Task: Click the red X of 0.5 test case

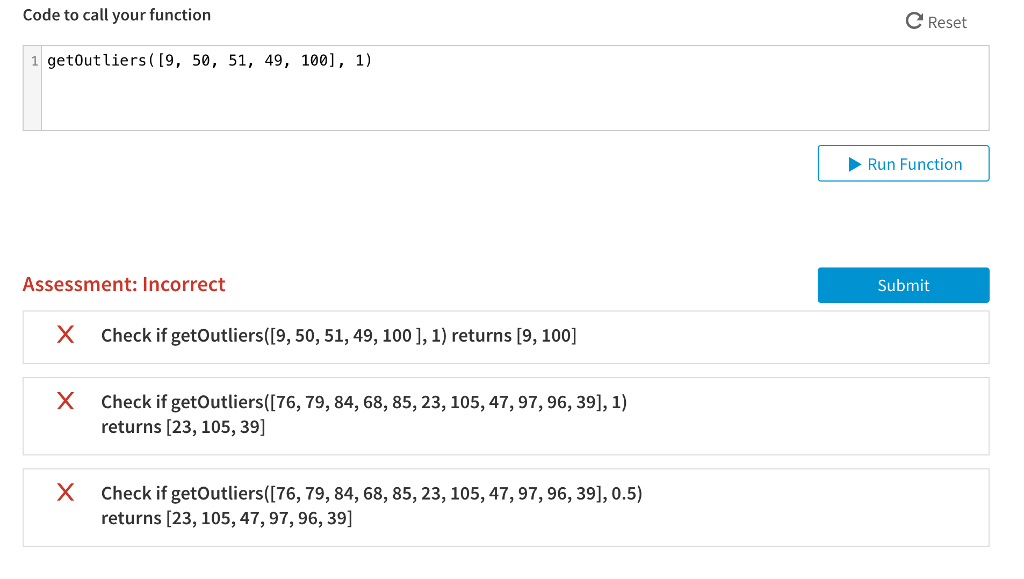Action: (x=65, y=492)
